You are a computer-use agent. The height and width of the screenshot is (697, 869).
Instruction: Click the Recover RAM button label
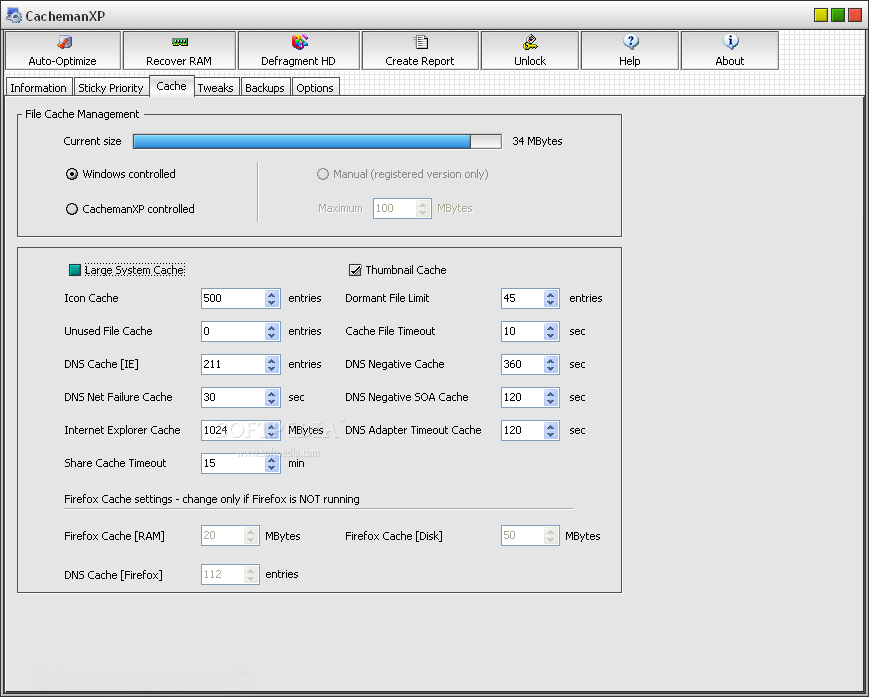pos(179,61)
